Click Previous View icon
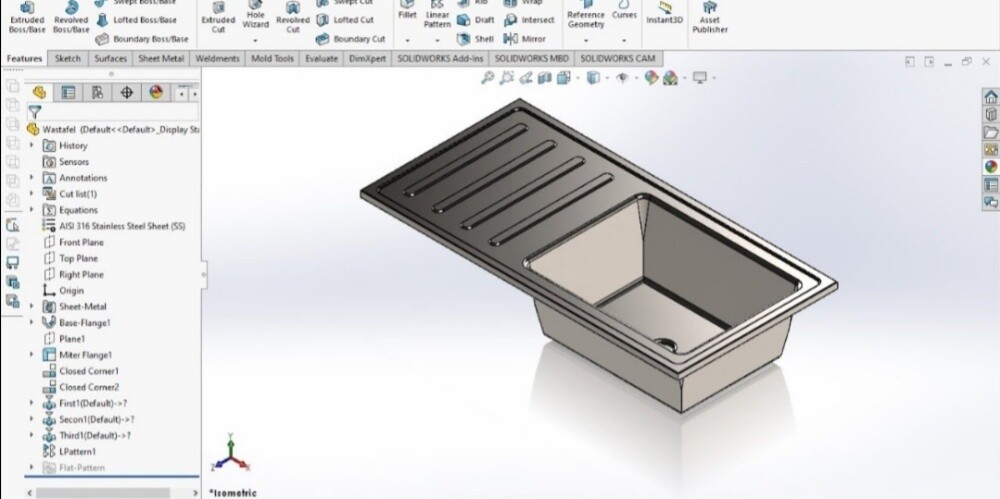 tap(526, 78)
